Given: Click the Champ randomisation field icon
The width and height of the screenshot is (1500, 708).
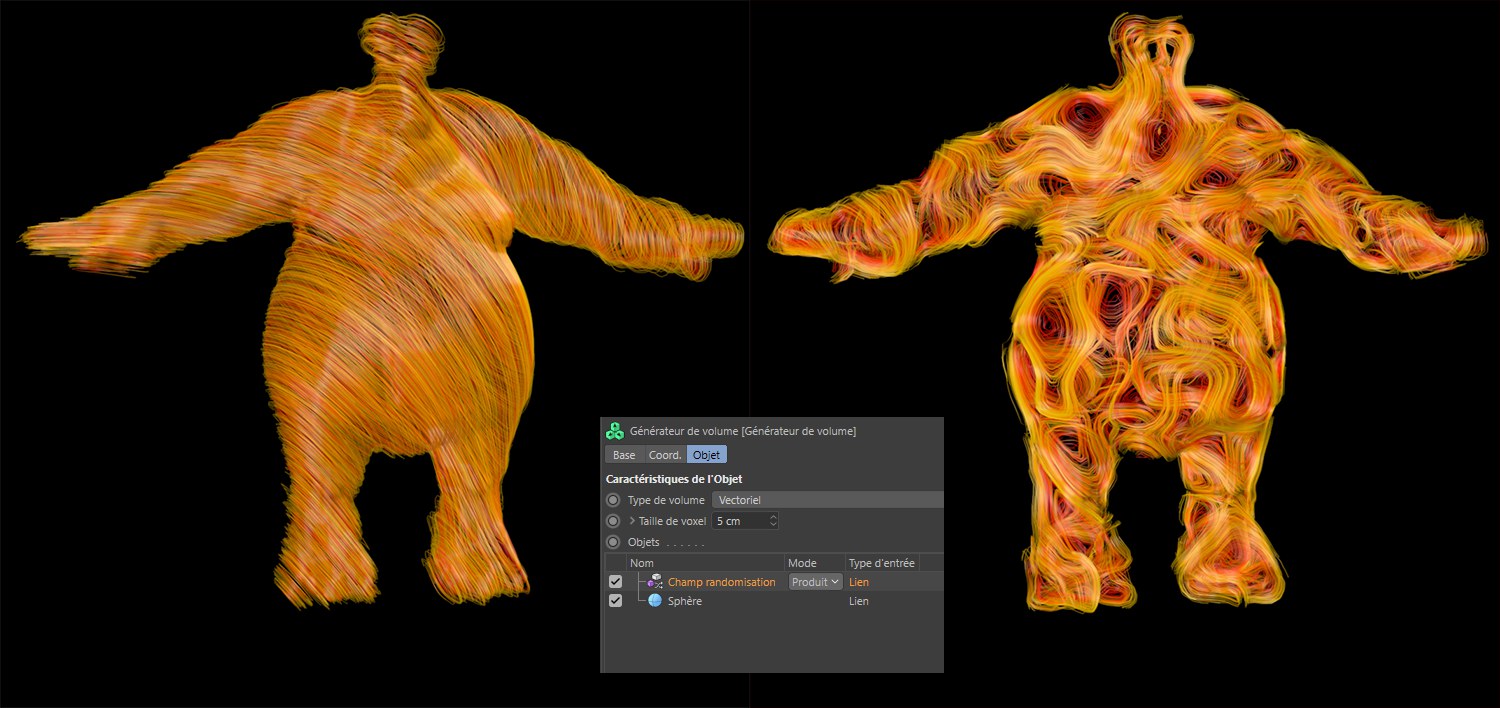Looking at the screenshot, I should pos(655,581).
